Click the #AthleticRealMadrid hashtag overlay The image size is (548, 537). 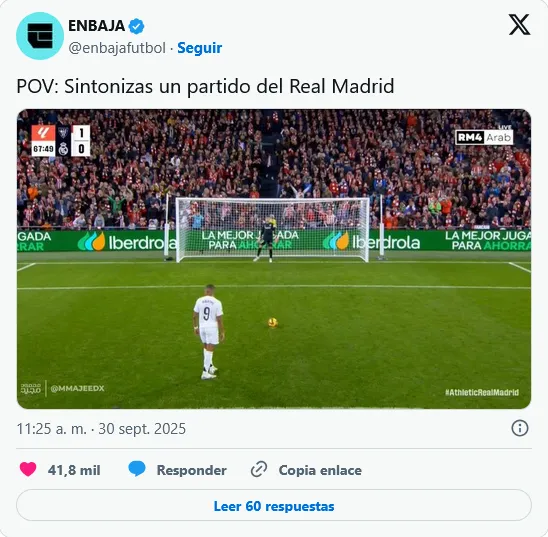click(x=482, y=392)
